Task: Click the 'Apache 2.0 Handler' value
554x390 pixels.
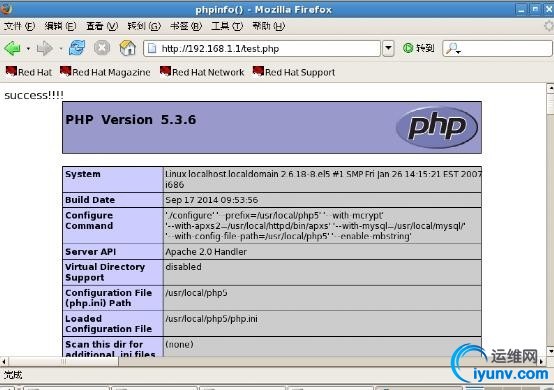Action: pyautogui.click(x=206, y=252)
